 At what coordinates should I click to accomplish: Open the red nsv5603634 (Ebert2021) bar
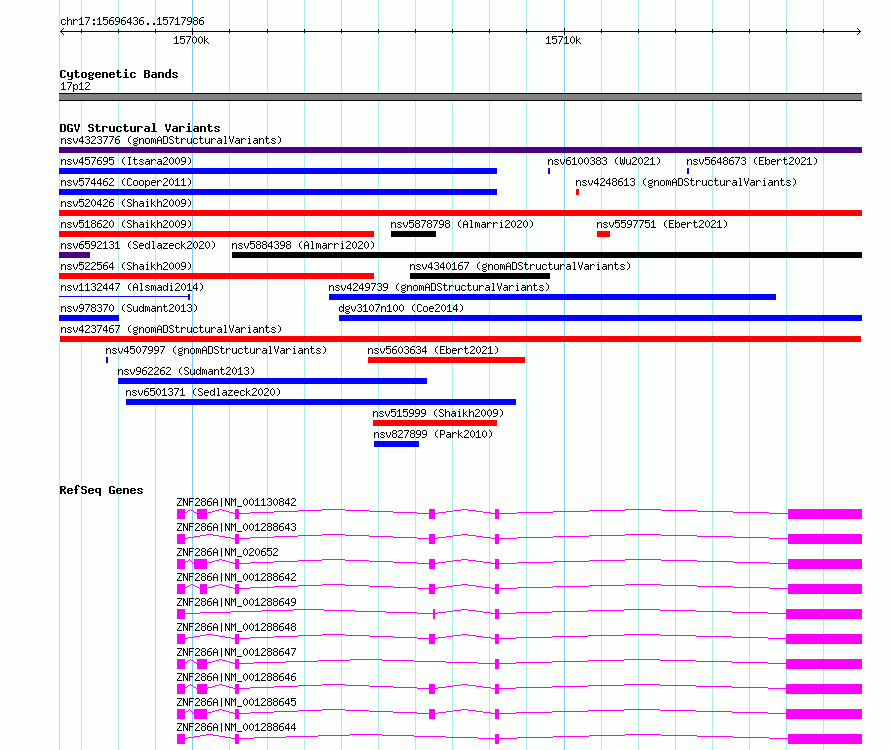pyautogui.click(x=446, y=360)
